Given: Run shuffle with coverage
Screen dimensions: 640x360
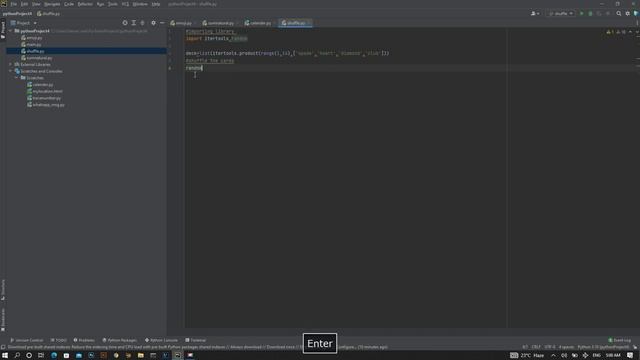Looking at the screenshot, I should [599, 13].
